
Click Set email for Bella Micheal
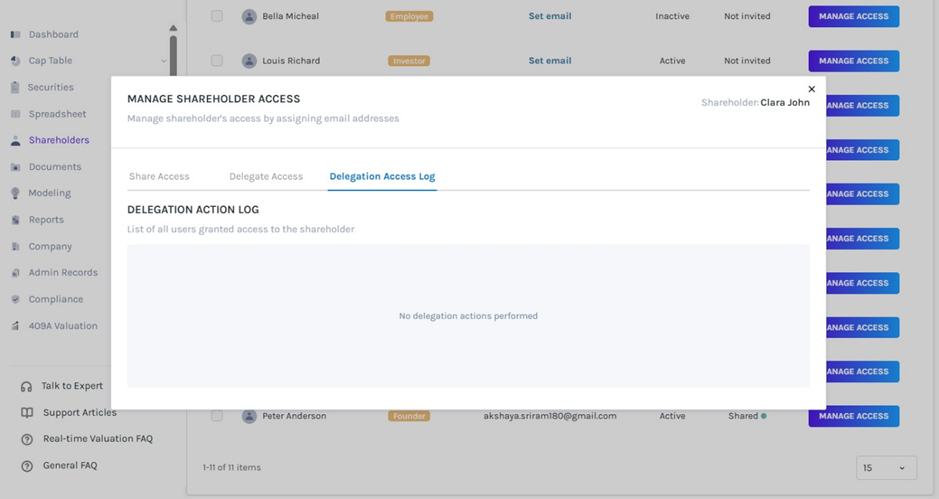coord(550,16)
